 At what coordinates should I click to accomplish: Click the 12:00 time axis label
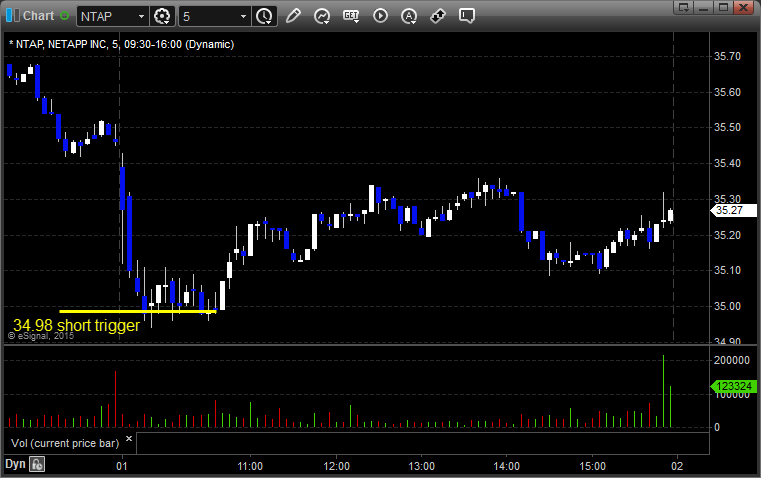coord(336,466)
